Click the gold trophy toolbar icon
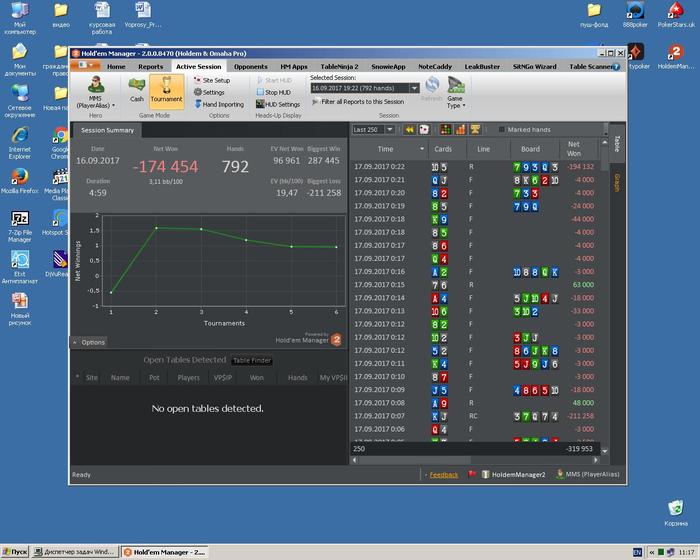700x560 pixels. click(475, 130)
